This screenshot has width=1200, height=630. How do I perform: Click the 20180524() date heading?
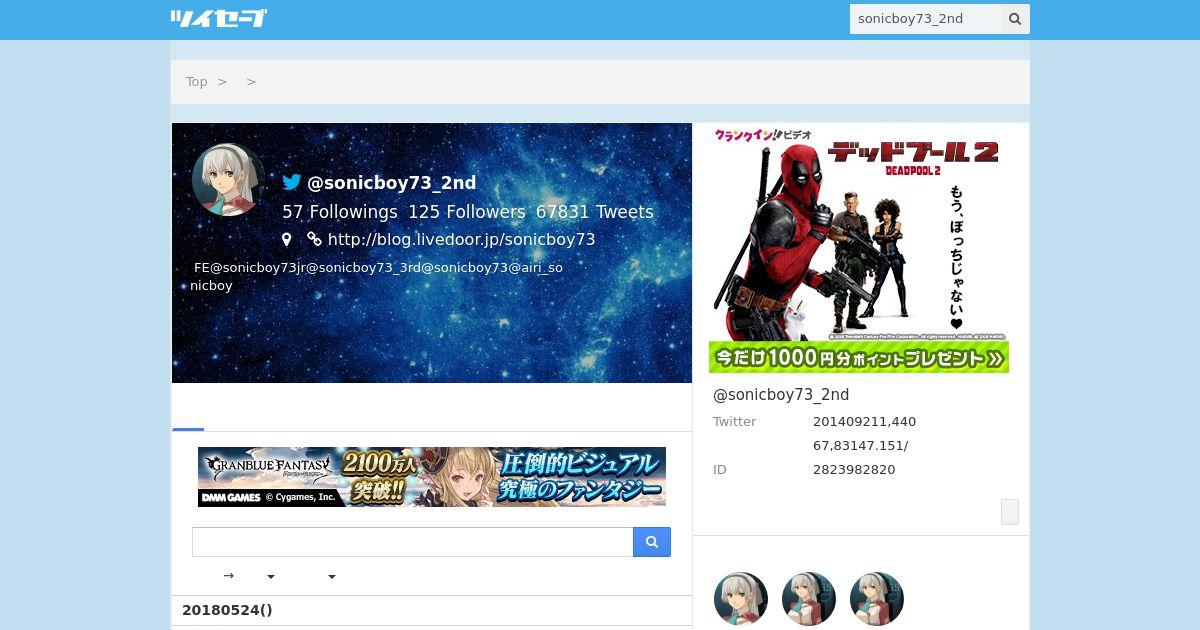click(x=227, y=610)
